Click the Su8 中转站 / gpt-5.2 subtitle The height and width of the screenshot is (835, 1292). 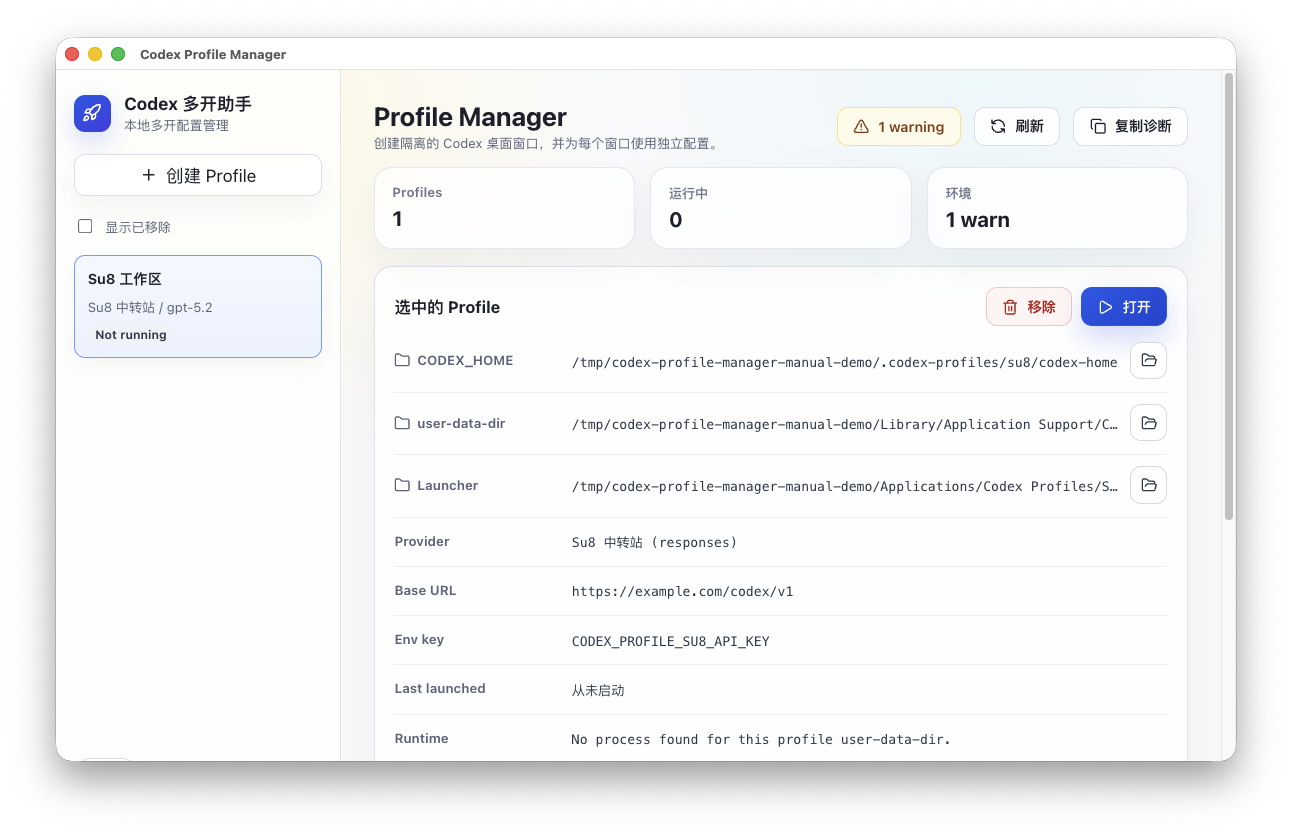150,307
